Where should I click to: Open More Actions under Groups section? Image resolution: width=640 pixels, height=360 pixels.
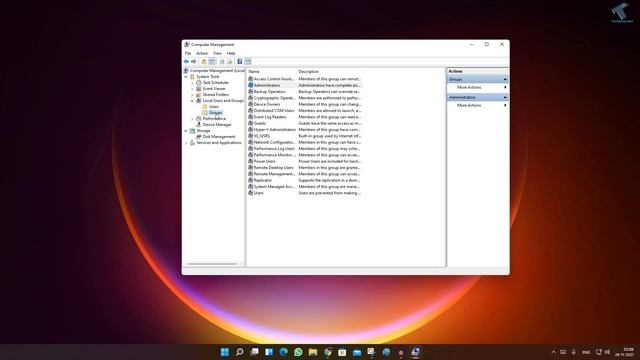(x=469, y=87)
